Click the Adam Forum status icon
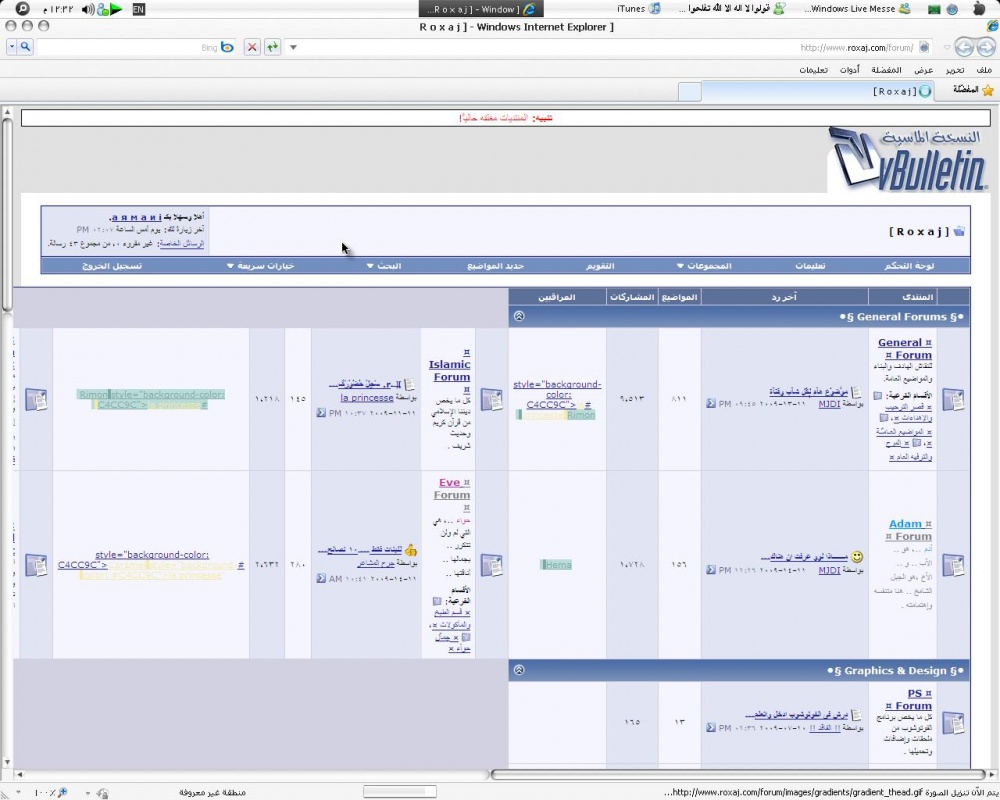 tap(953, 565)
